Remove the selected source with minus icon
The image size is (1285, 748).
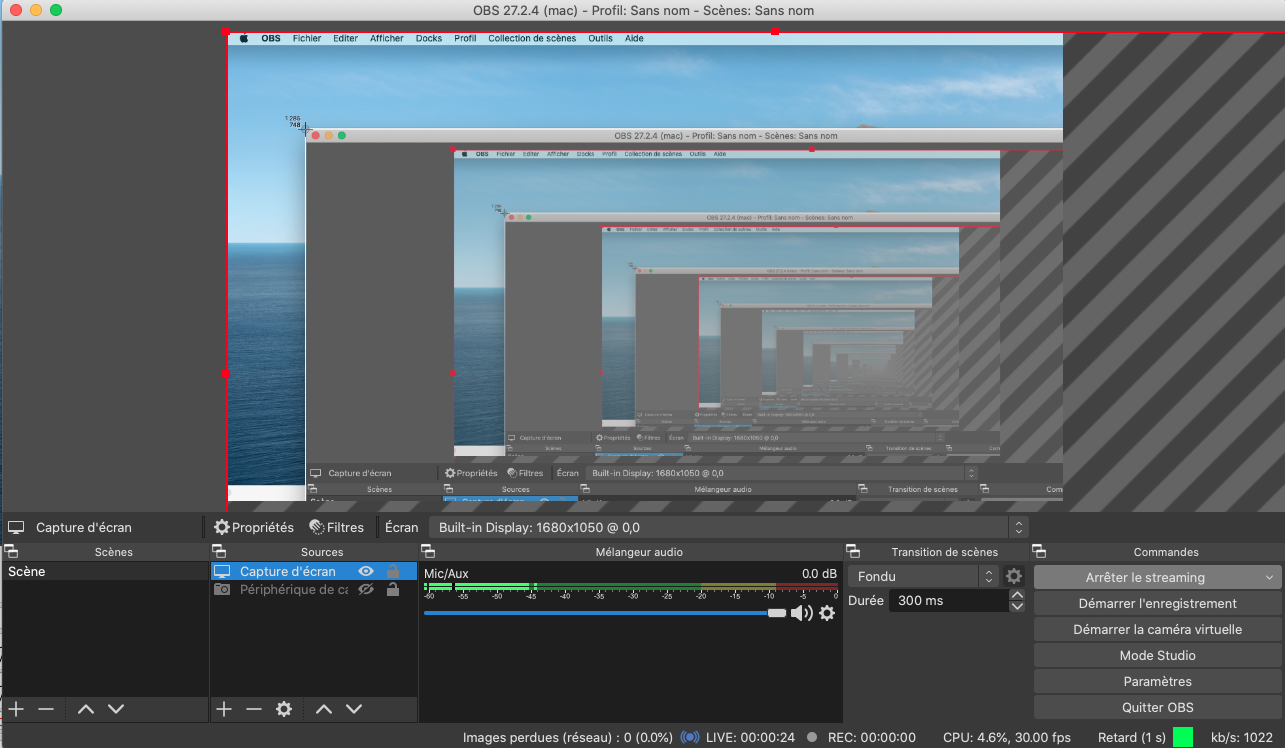(x=254, y=709)
